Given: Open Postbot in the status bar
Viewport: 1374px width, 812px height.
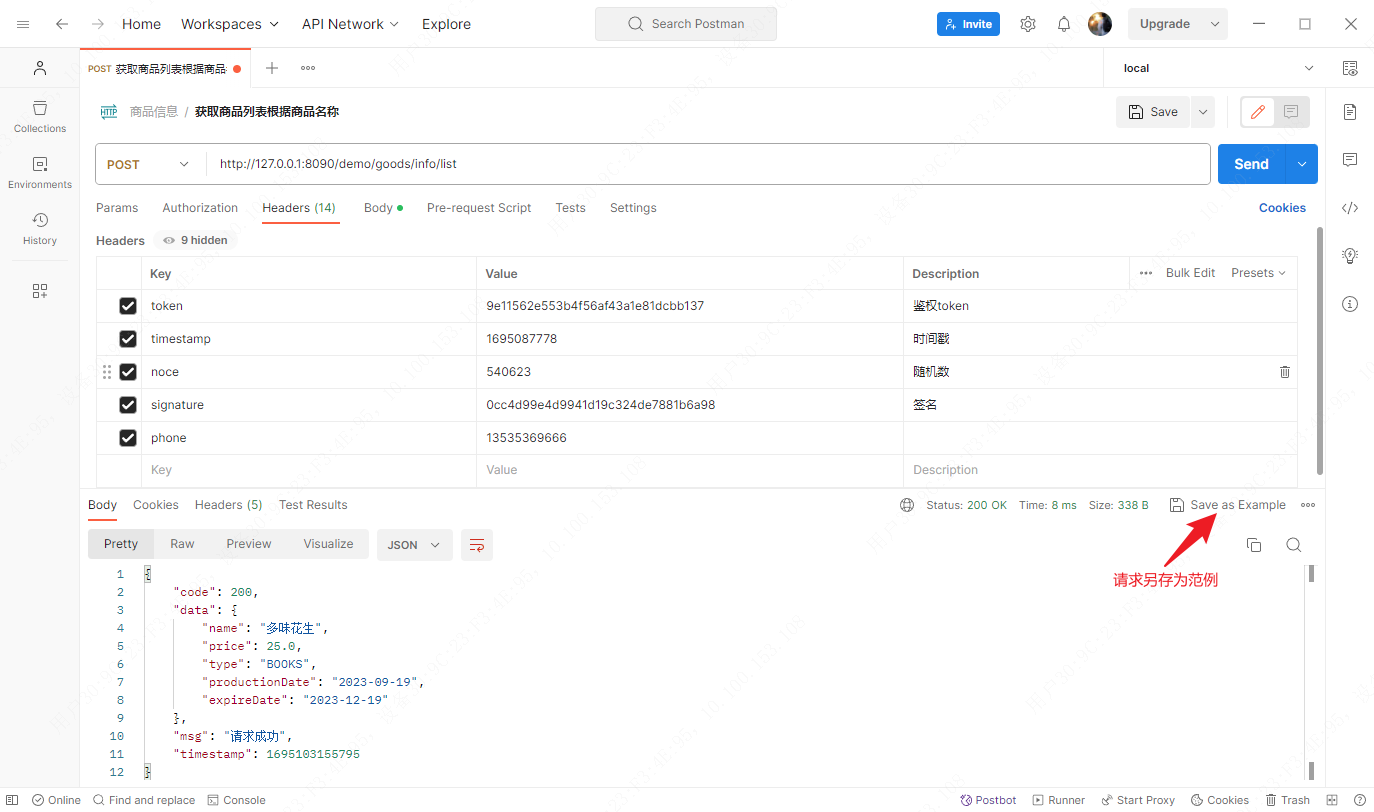Looking at the screenshot, I should tap(988, 800).
